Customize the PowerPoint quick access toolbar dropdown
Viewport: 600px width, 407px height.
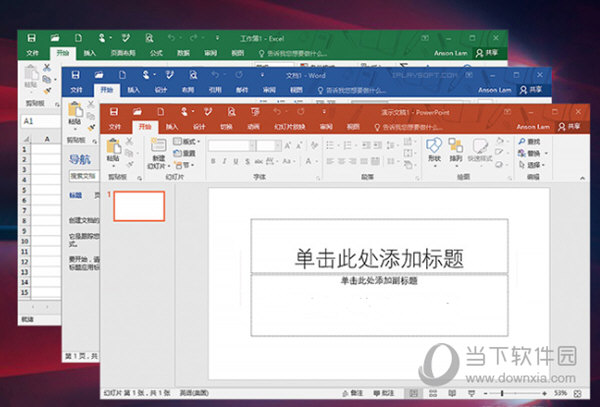324,112
